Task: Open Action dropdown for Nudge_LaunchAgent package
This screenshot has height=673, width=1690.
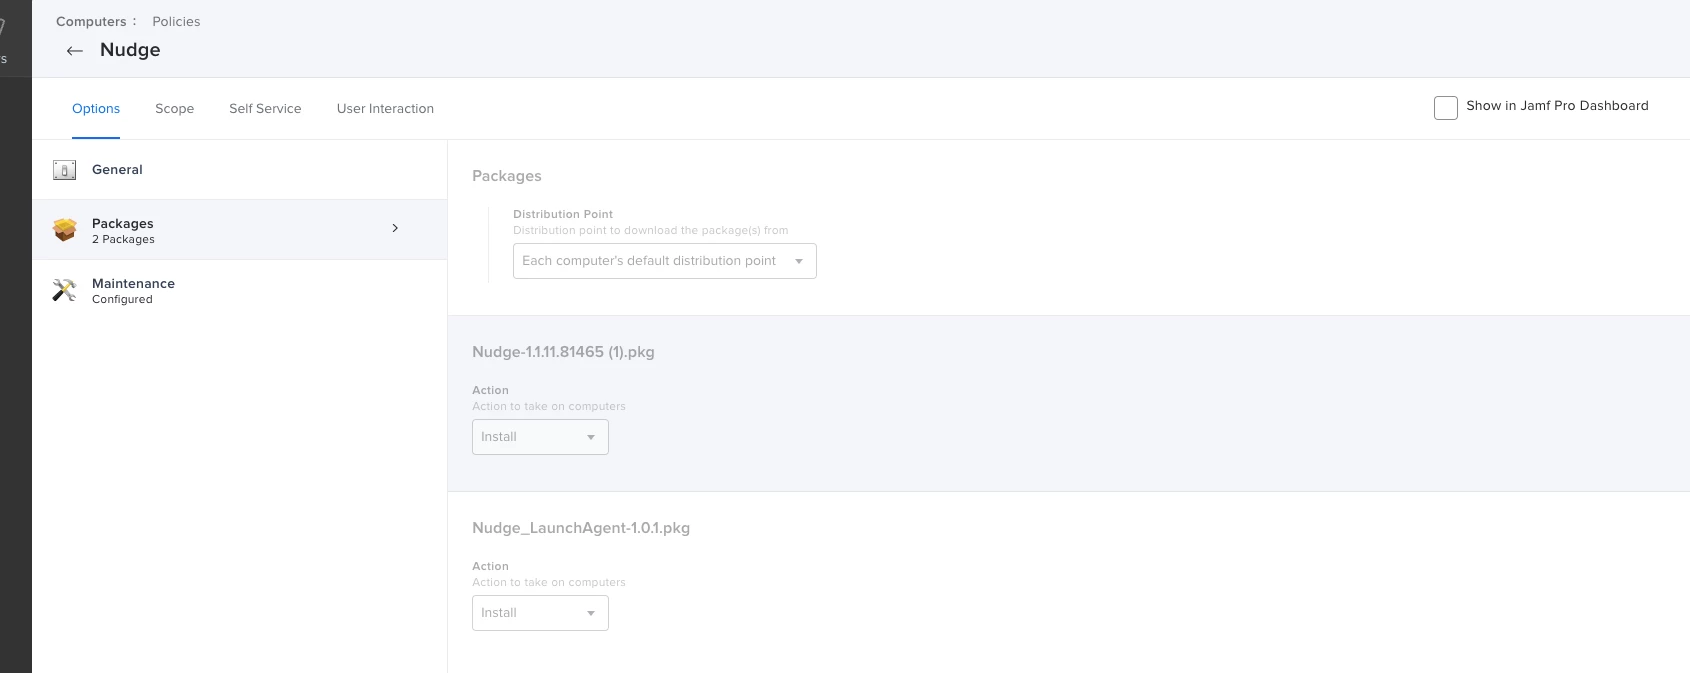Action: pyautogui.click(x=540, y=613)
